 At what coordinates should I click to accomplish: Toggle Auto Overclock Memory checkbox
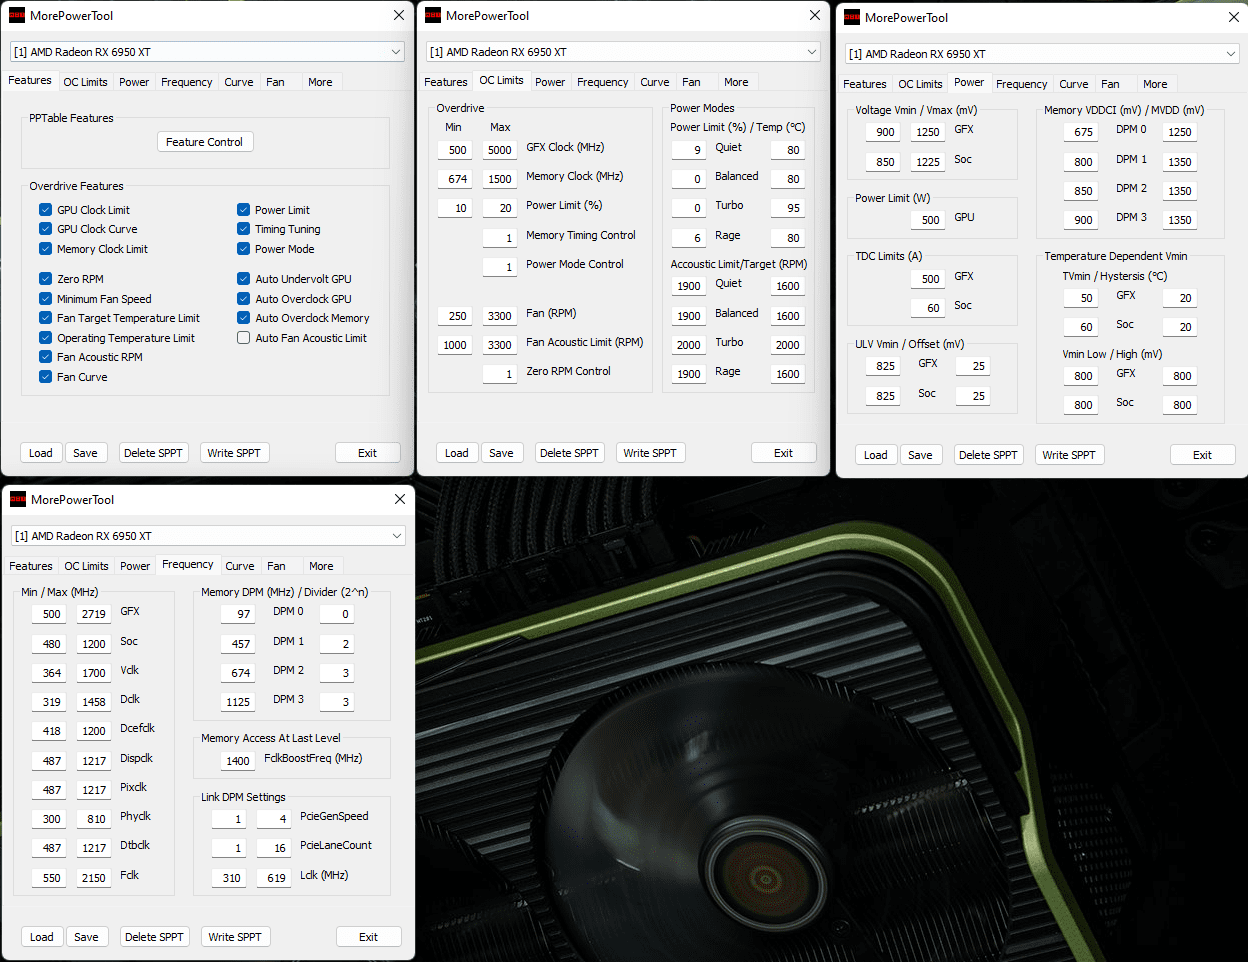tap(244, 318)
